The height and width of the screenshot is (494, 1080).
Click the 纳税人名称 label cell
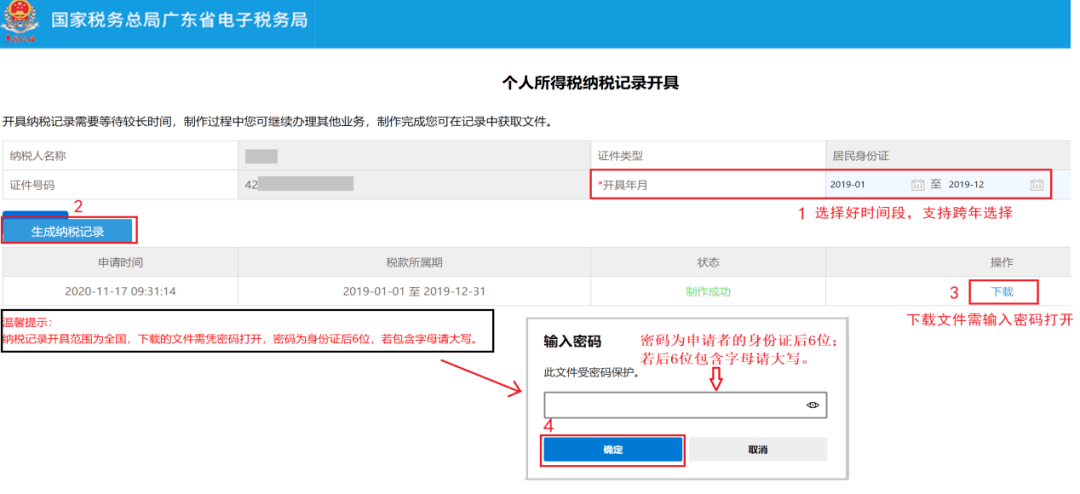(120, 156)
